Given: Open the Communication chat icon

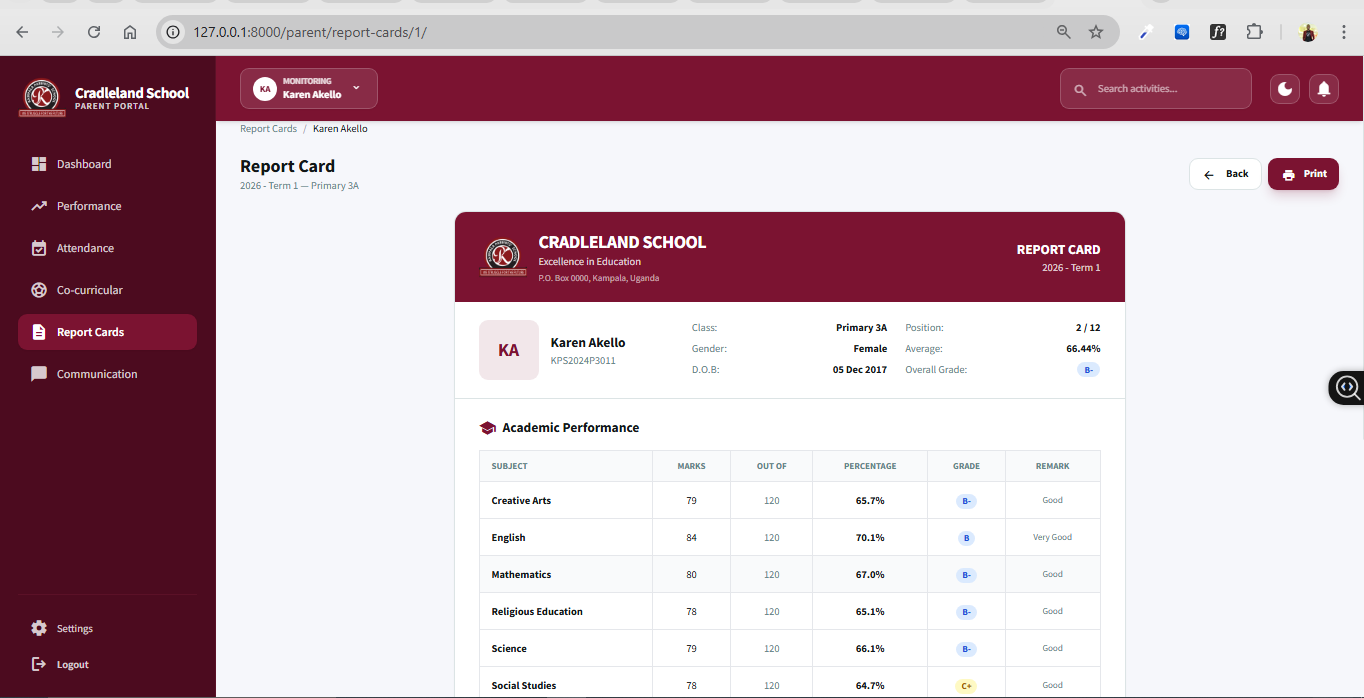Looking at the screenshot, I should 39,374.
